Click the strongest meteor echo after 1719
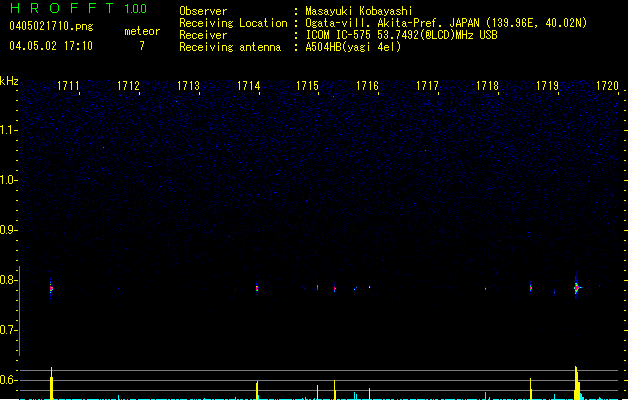Image resolution: width=629 pixels, height=400 pixels. [x=576, y=287]
